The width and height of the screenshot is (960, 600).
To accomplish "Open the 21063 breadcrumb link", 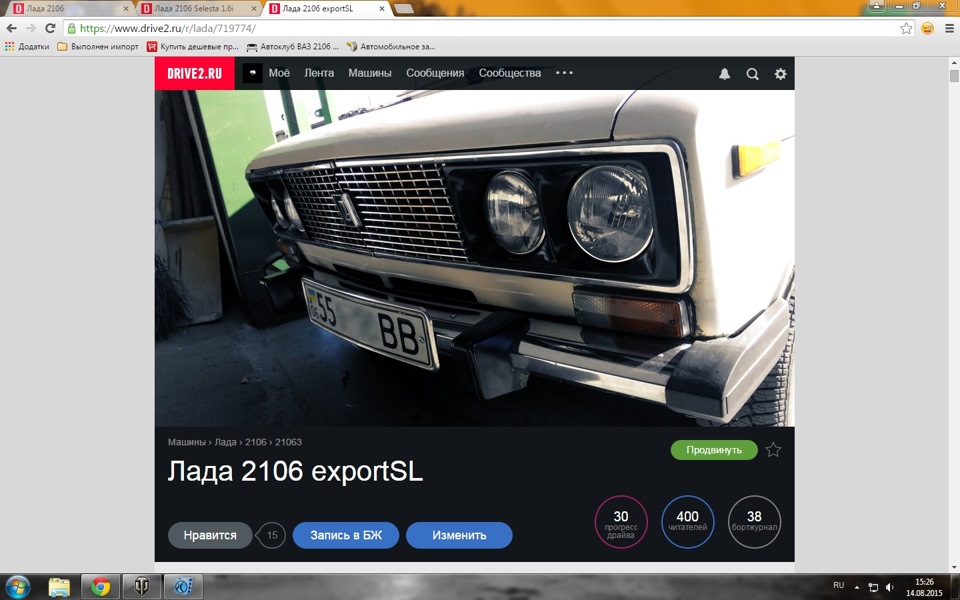I will coord(288,442).
